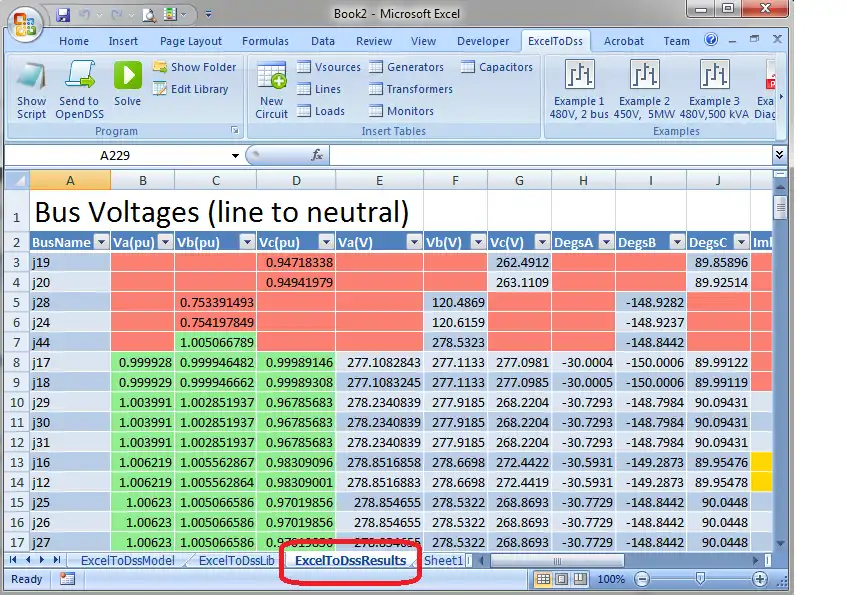Click the Name Box showing A229
The width and height of the screenshot is (846, 595).
pyautogui.click(x=115, y=156)
